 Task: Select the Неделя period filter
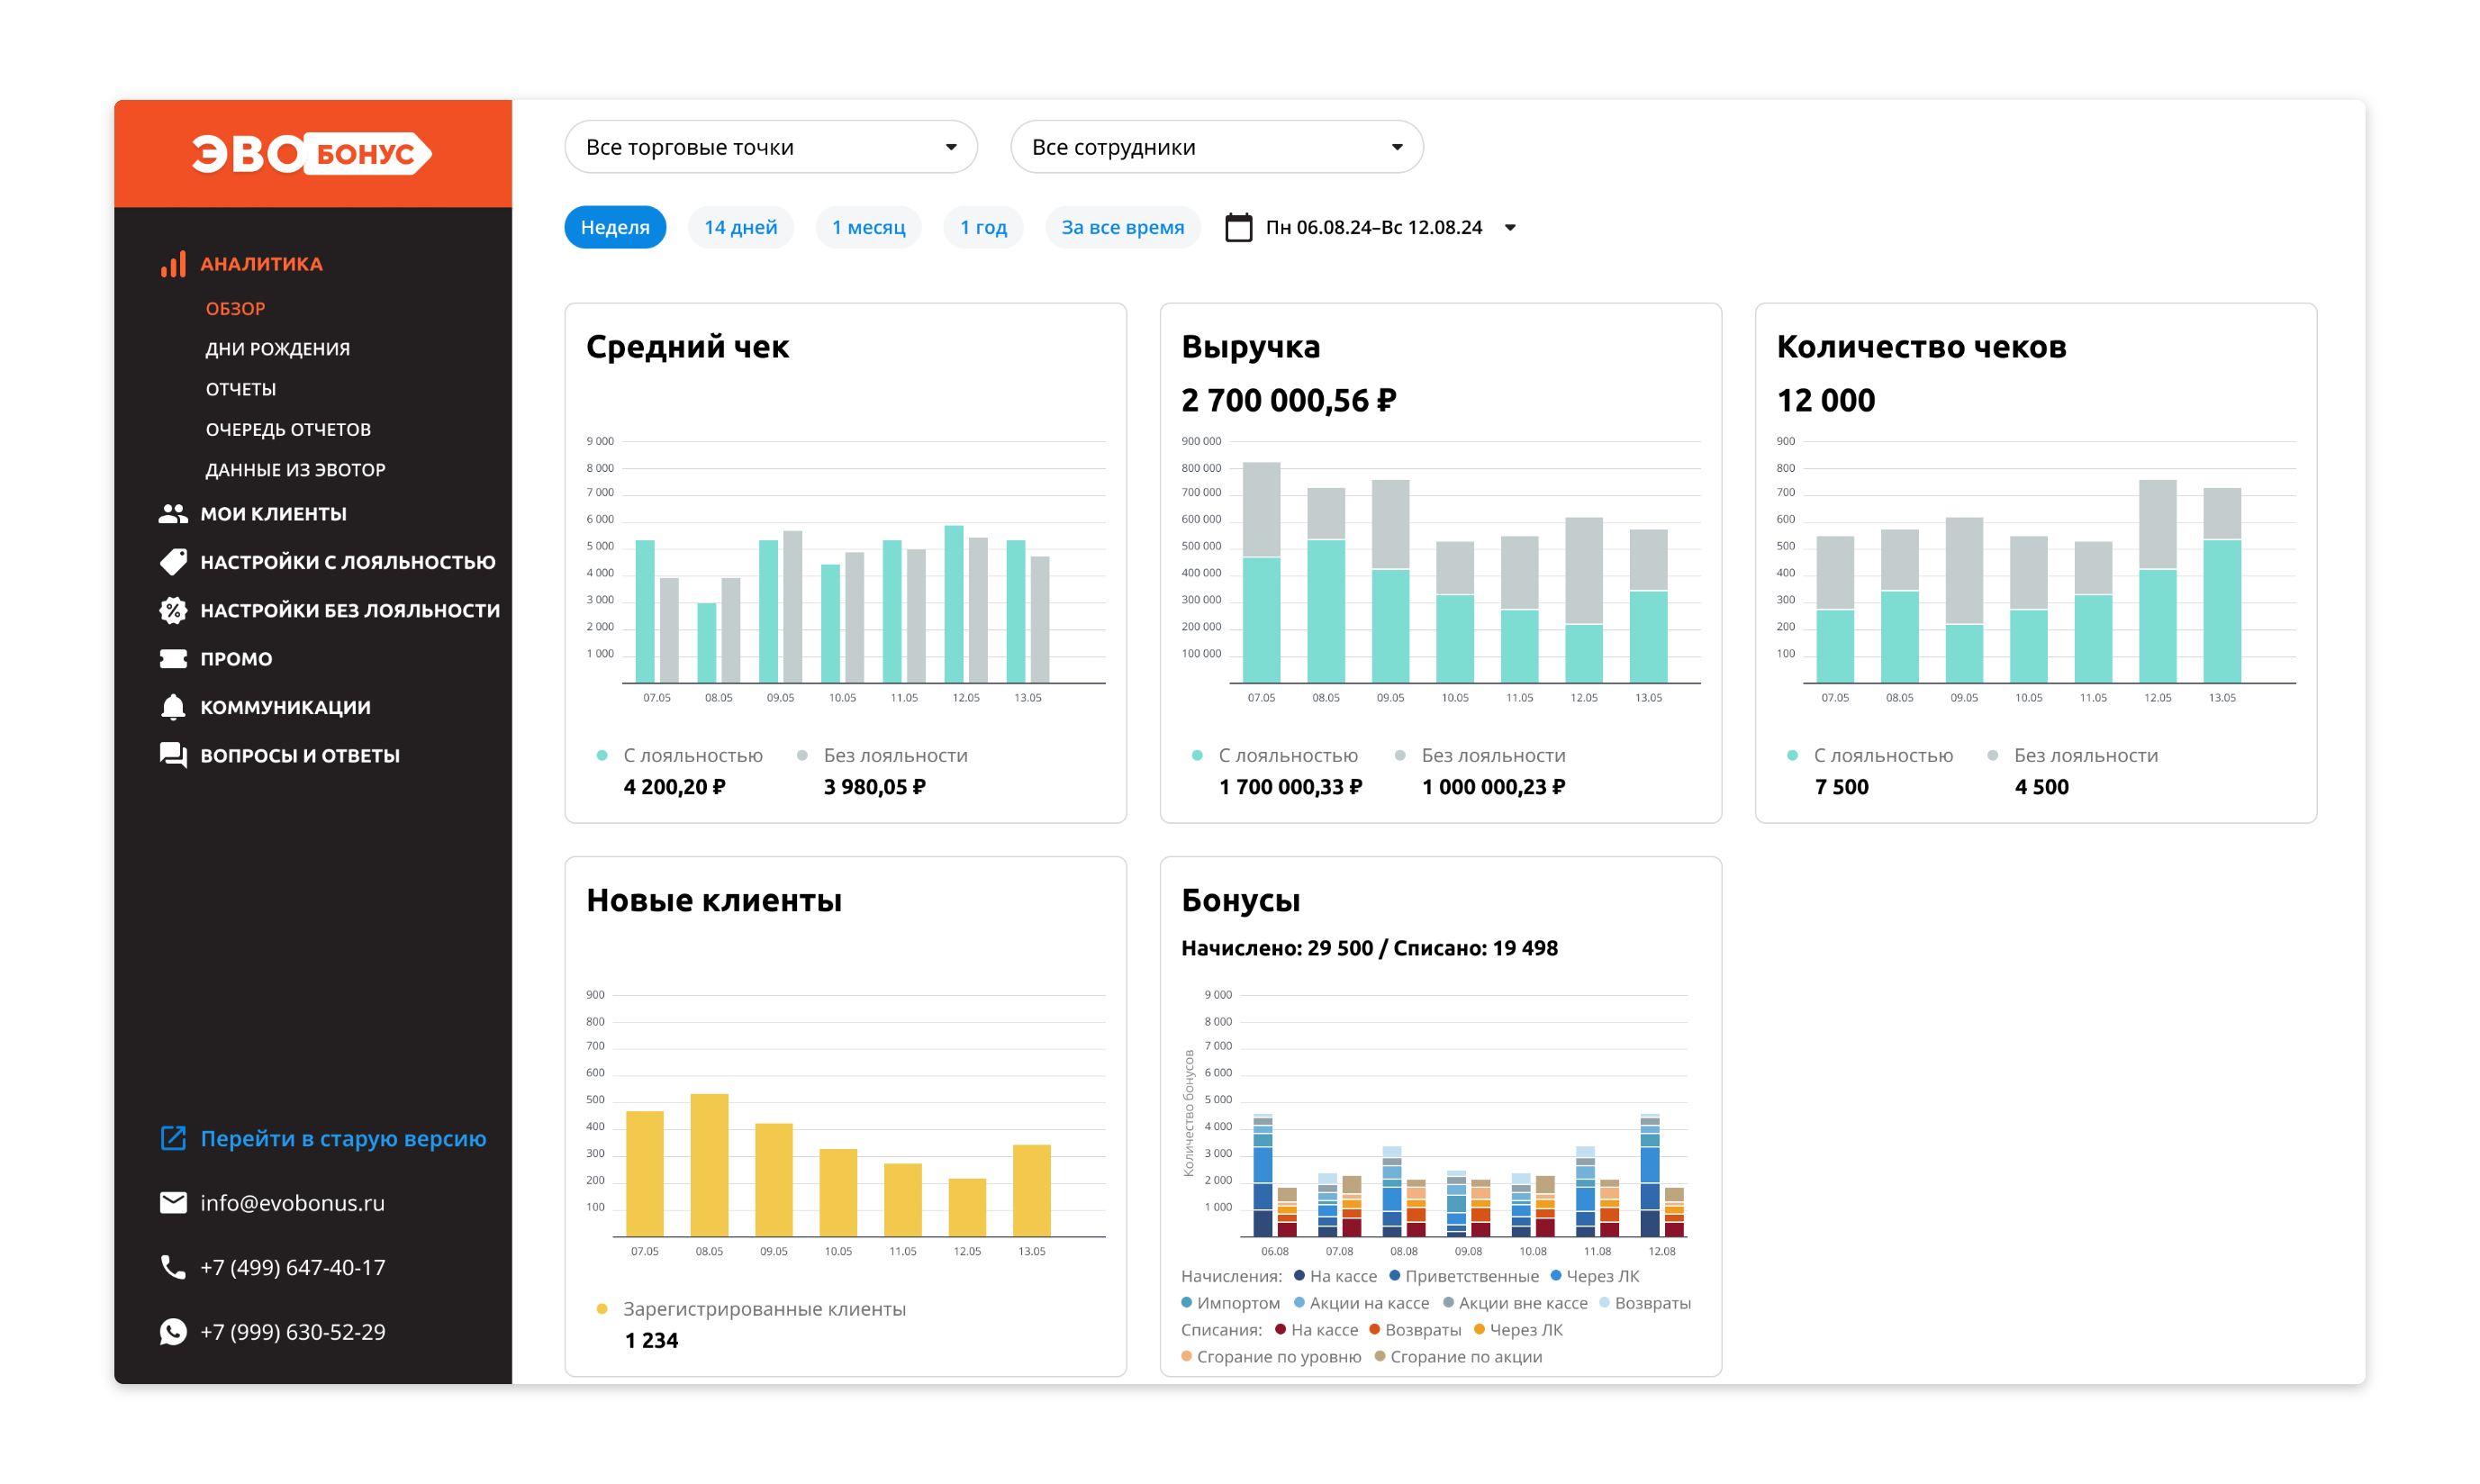[615, 227]
